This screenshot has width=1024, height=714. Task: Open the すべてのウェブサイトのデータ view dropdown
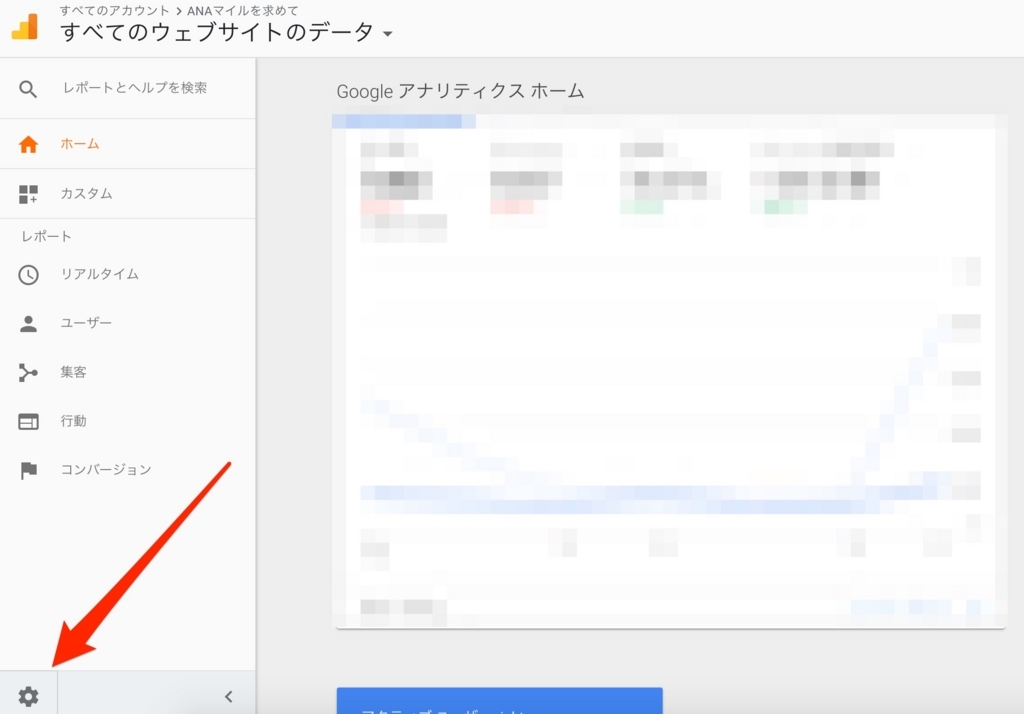[x=226, y=32]
